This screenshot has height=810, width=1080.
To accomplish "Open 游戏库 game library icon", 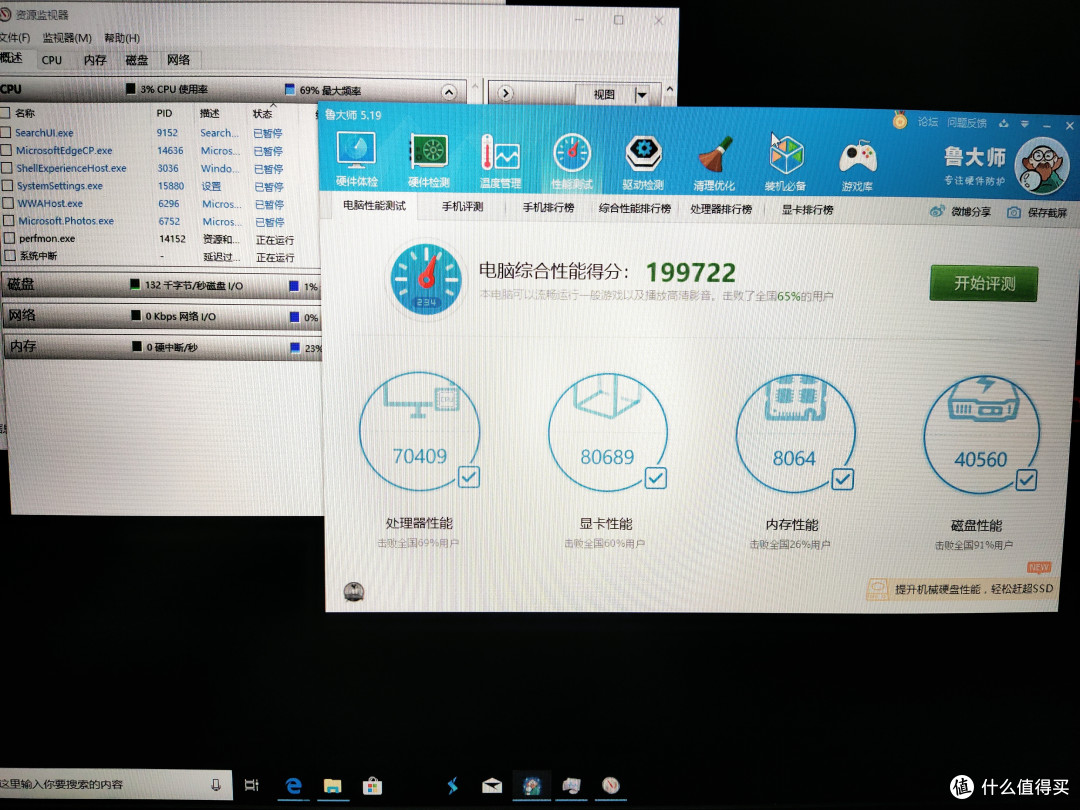I will coord(858,164).
